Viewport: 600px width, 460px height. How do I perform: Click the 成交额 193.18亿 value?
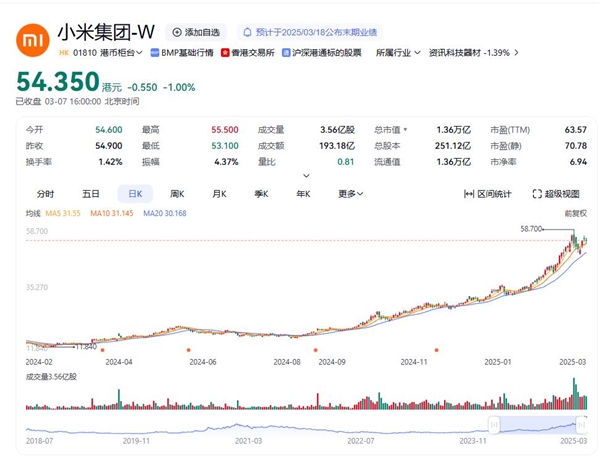point(337,146)
